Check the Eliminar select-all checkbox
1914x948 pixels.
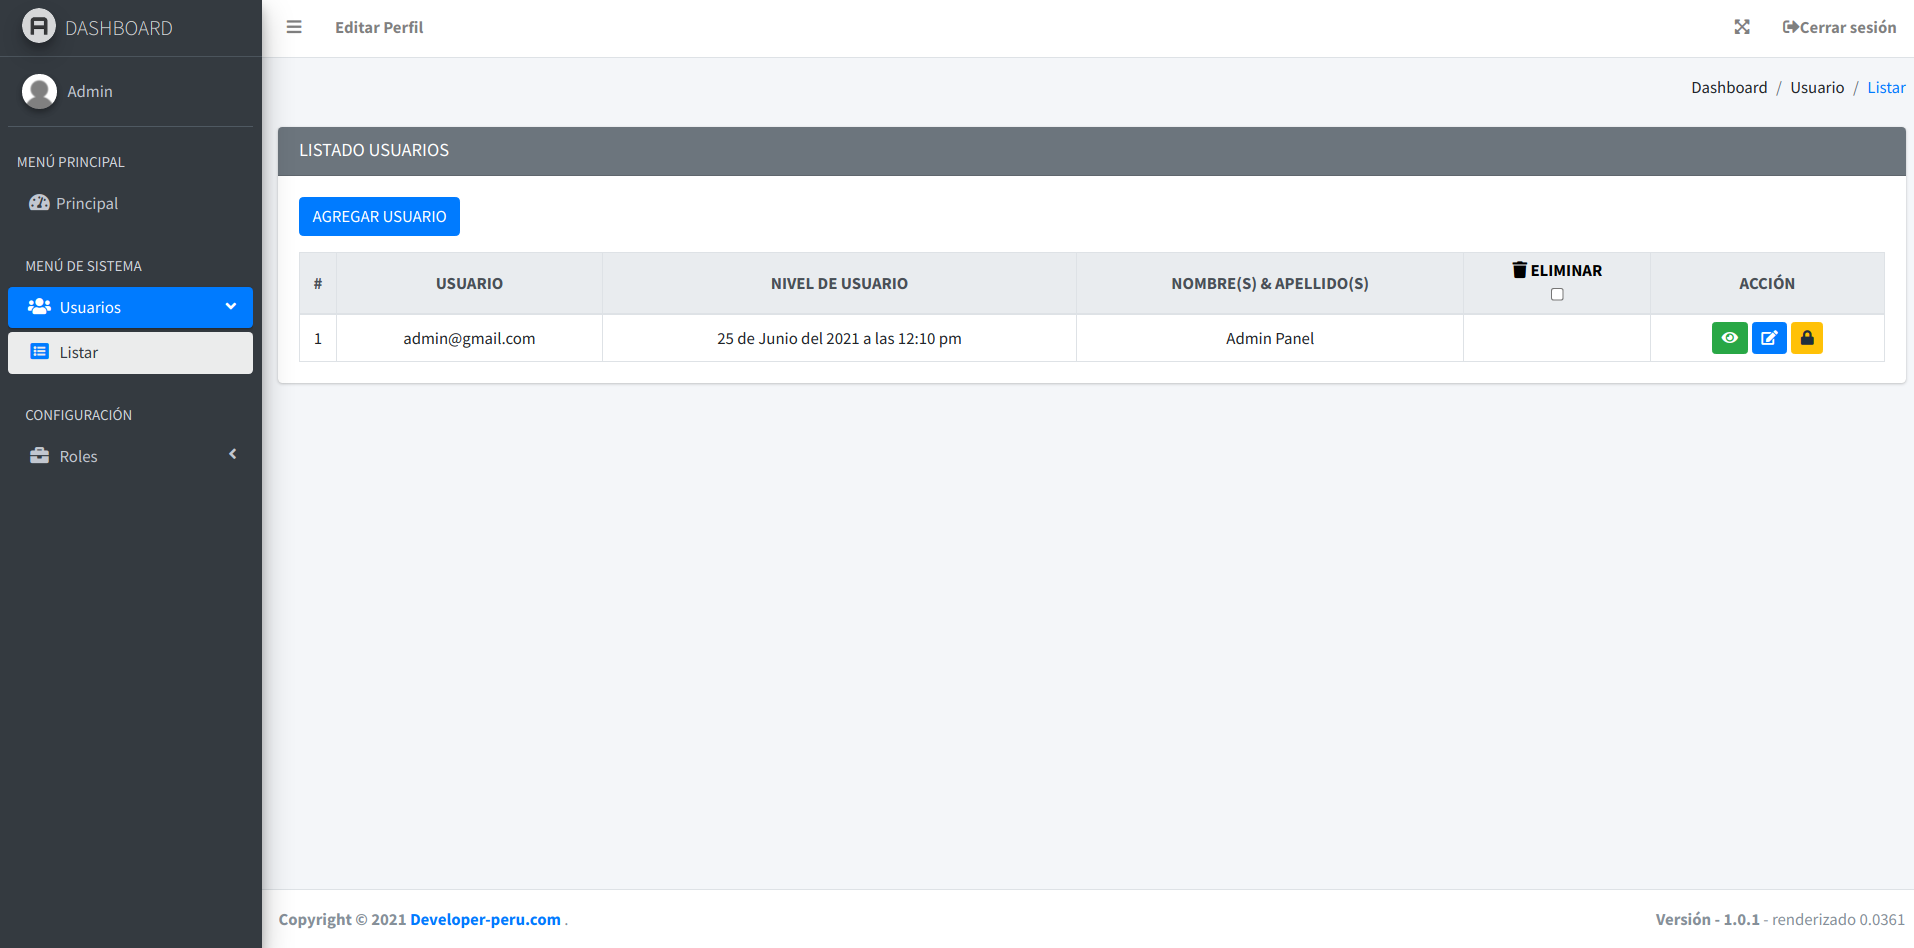pyautogui.click(x=1557, y=294)
